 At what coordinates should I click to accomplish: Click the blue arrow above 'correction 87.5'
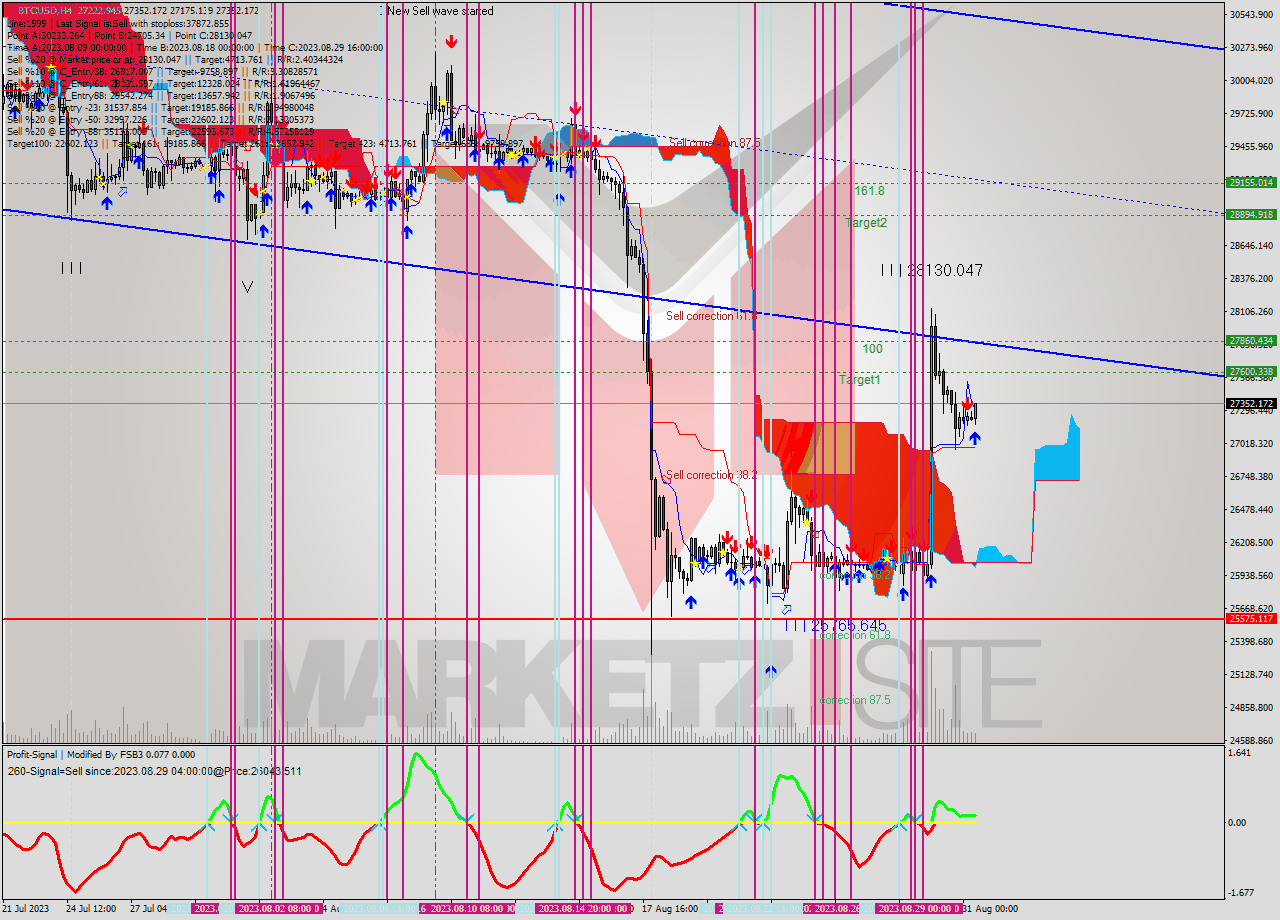pos(770,671)
